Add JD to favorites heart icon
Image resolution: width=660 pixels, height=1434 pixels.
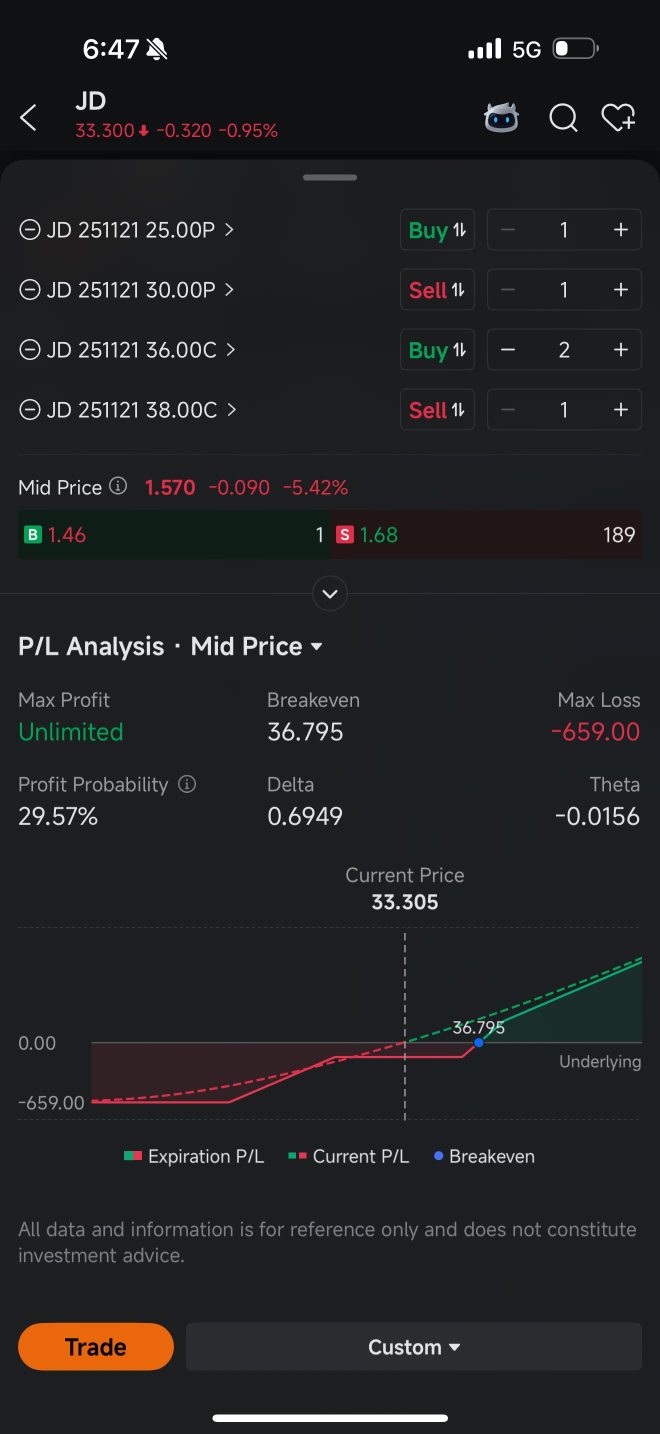[x=618, y=118]
